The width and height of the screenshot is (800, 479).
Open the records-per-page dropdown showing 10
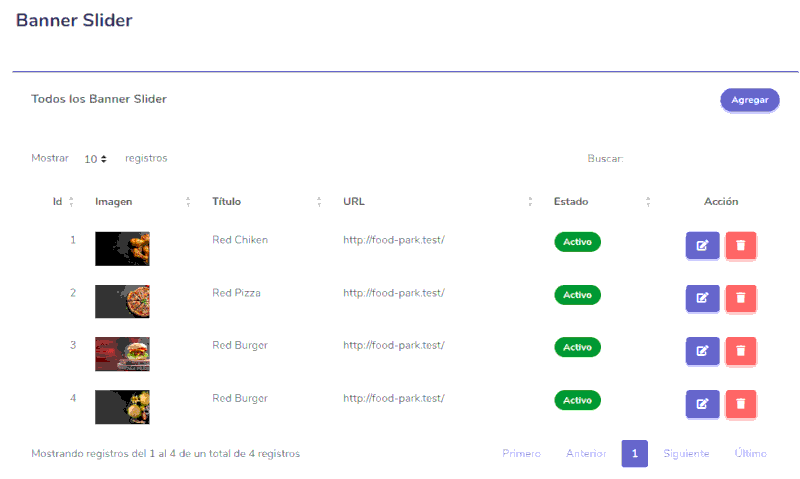(x=96, y=159)
